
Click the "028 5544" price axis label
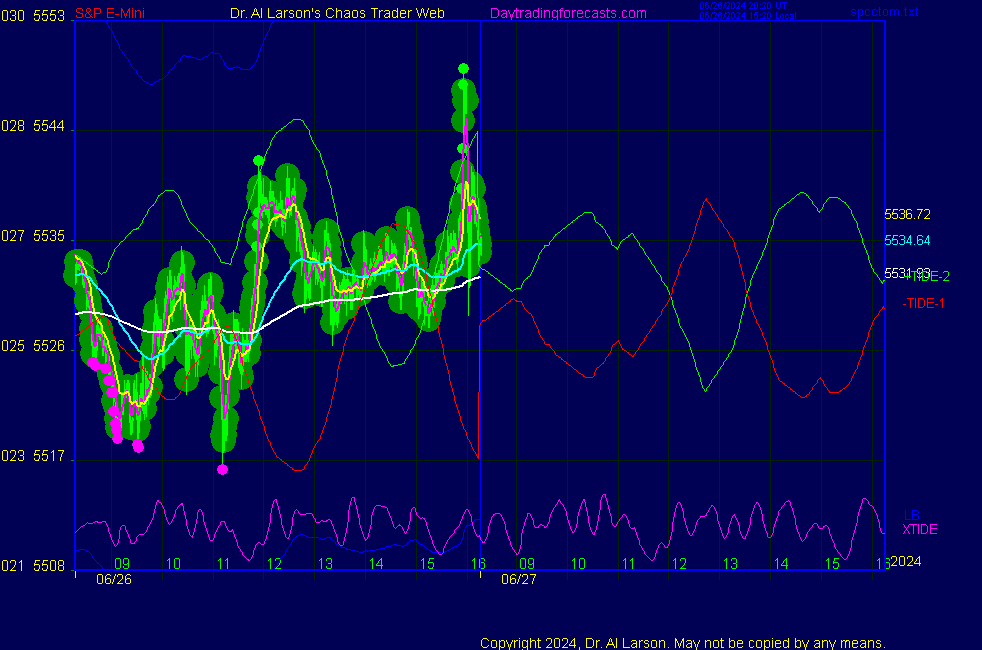click(x=33, y=126)
